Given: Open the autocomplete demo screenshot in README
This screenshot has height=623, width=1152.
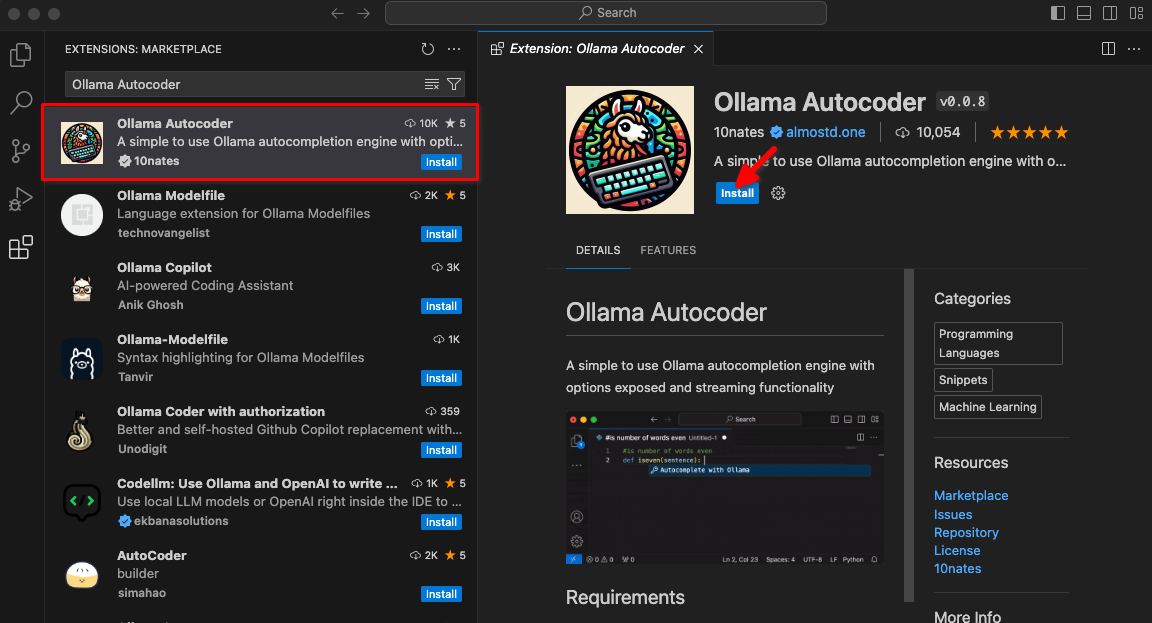Looking at the screenshot, I should [724, 488].
